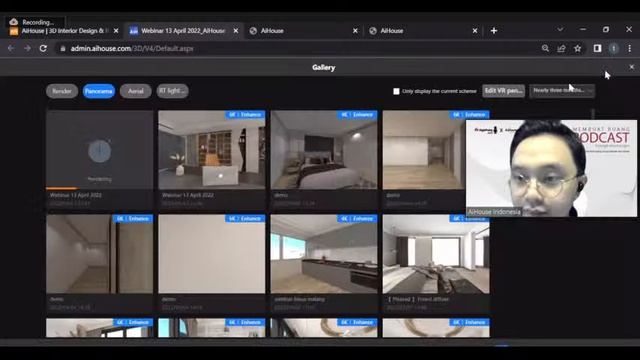This screenshot has width=640, height=360.
Task: Open the office desk panorama thumbnail
Action: coord(212,149)
